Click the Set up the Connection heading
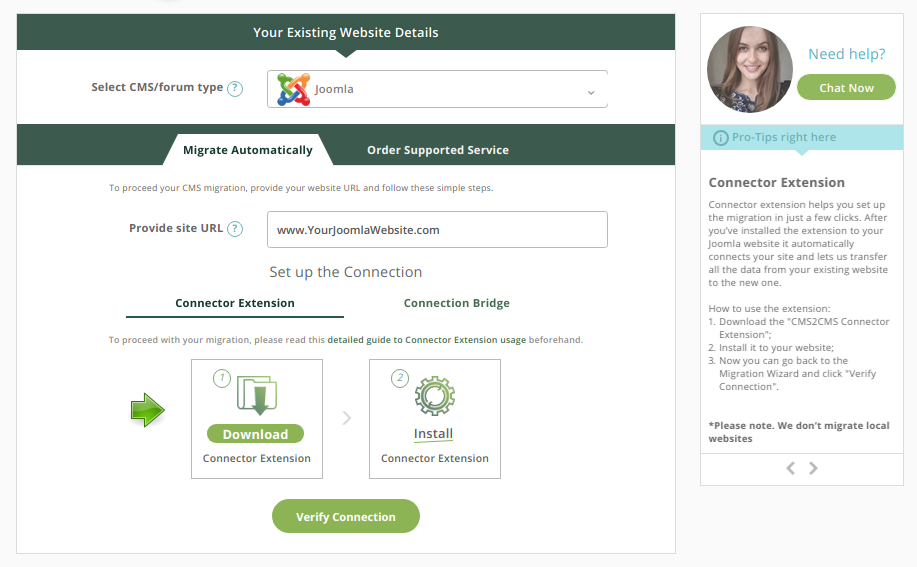The width and height of the screenshot is (917, 567). (x=346, y=272)
